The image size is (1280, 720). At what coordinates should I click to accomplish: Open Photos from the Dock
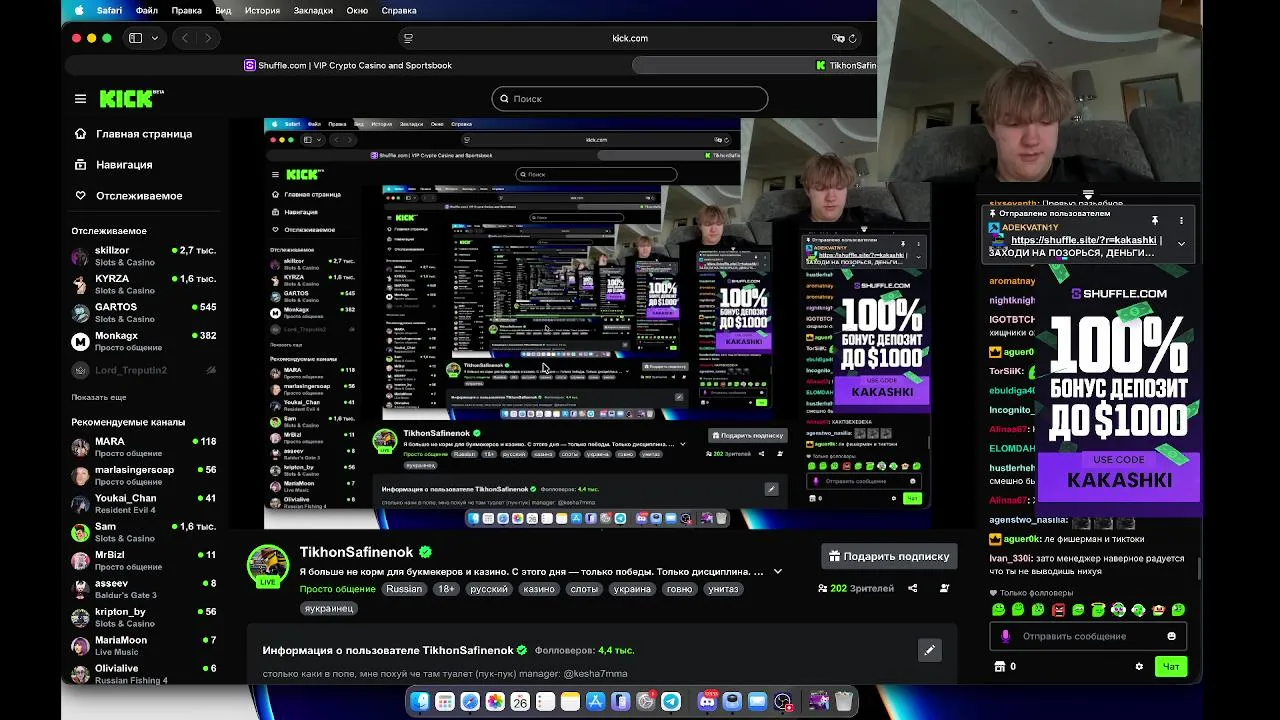[x=495, y=702]
